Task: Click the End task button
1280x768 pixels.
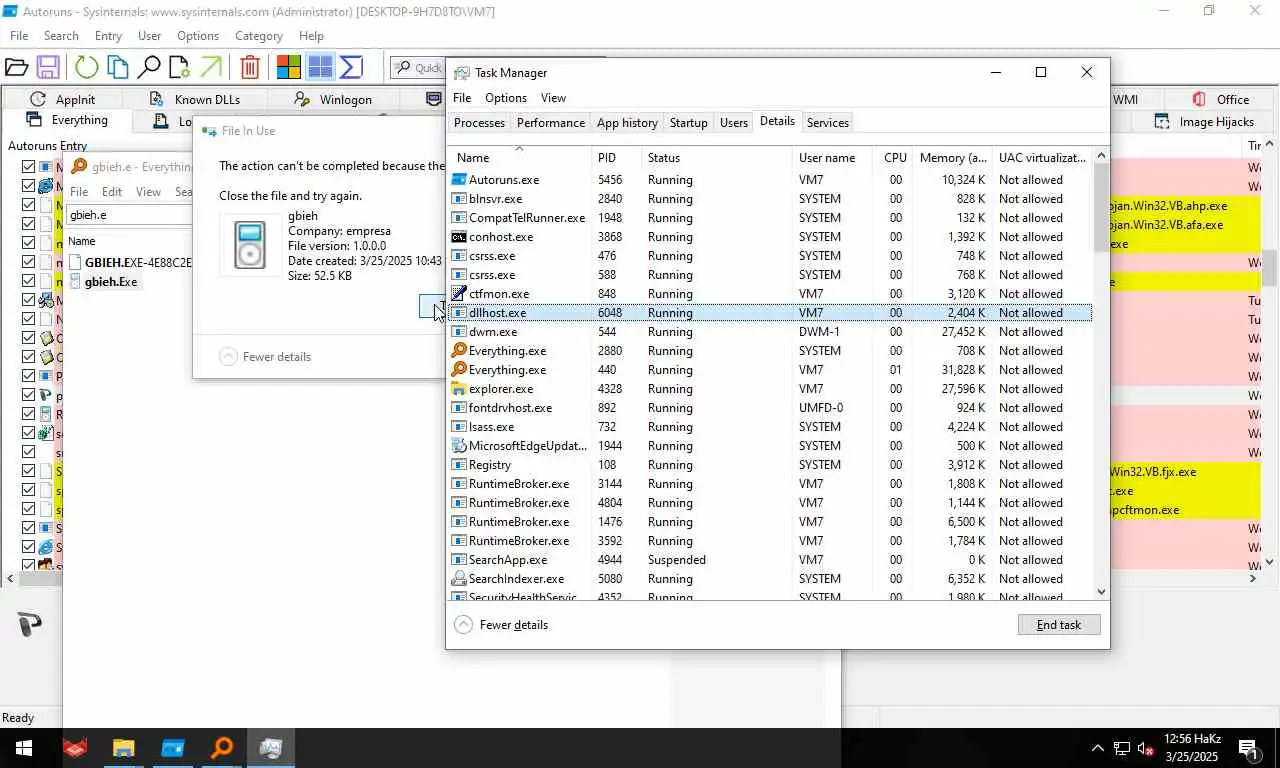Action: point(1059,625)
